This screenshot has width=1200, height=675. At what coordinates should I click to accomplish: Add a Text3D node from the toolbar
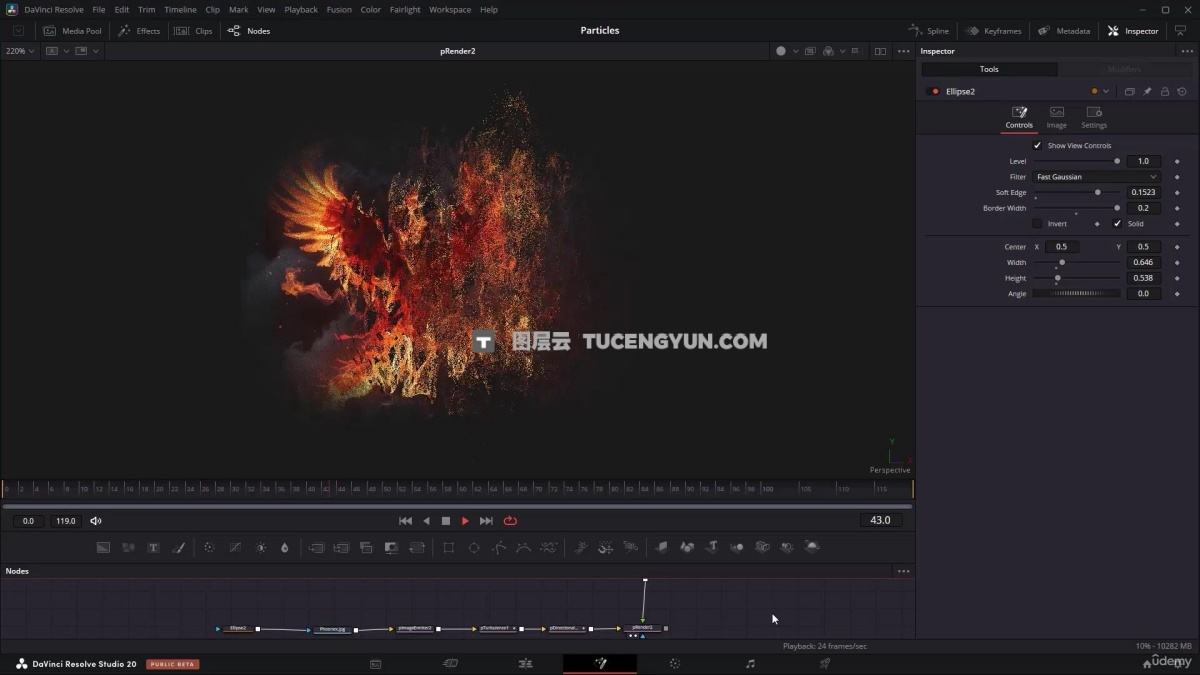point(712,548)
